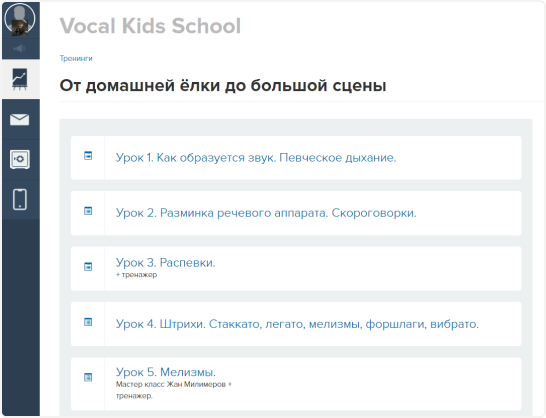
Task: Click the '+ тренажер' subtitle under Урок 3
Action: pyautogui.click(x=136, y=275)
